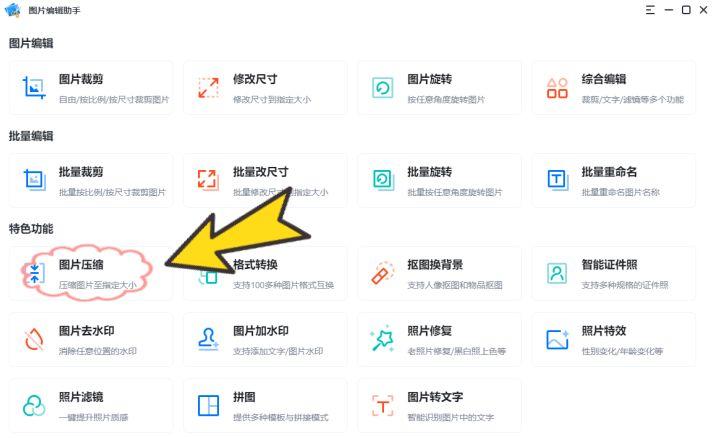716x438 pixels.
Task: Open the 批量改尺寸 card
Action: [265, 180]
